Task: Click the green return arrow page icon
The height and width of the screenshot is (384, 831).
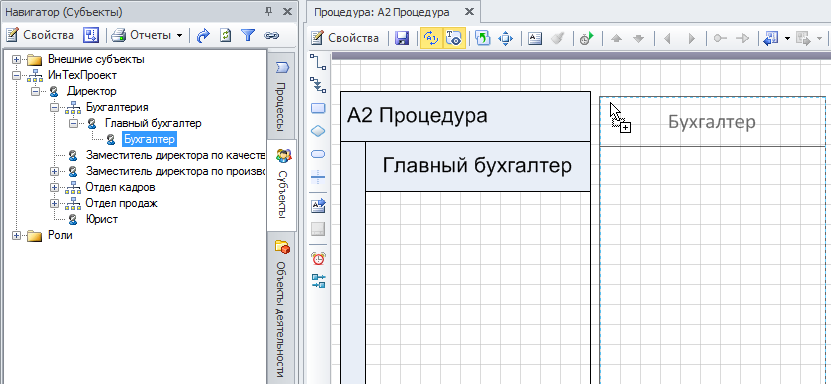Action: coord(483,38)
